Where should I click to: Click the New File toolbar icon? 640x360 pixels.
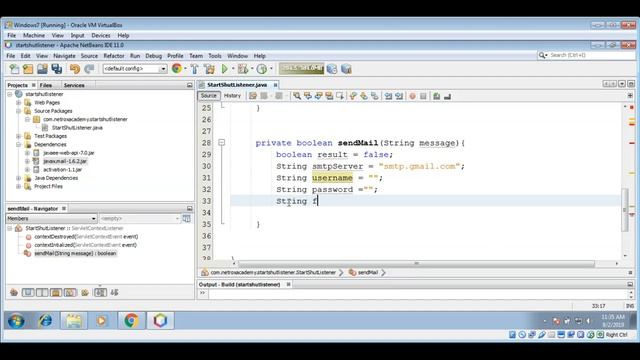pos(14,69)
